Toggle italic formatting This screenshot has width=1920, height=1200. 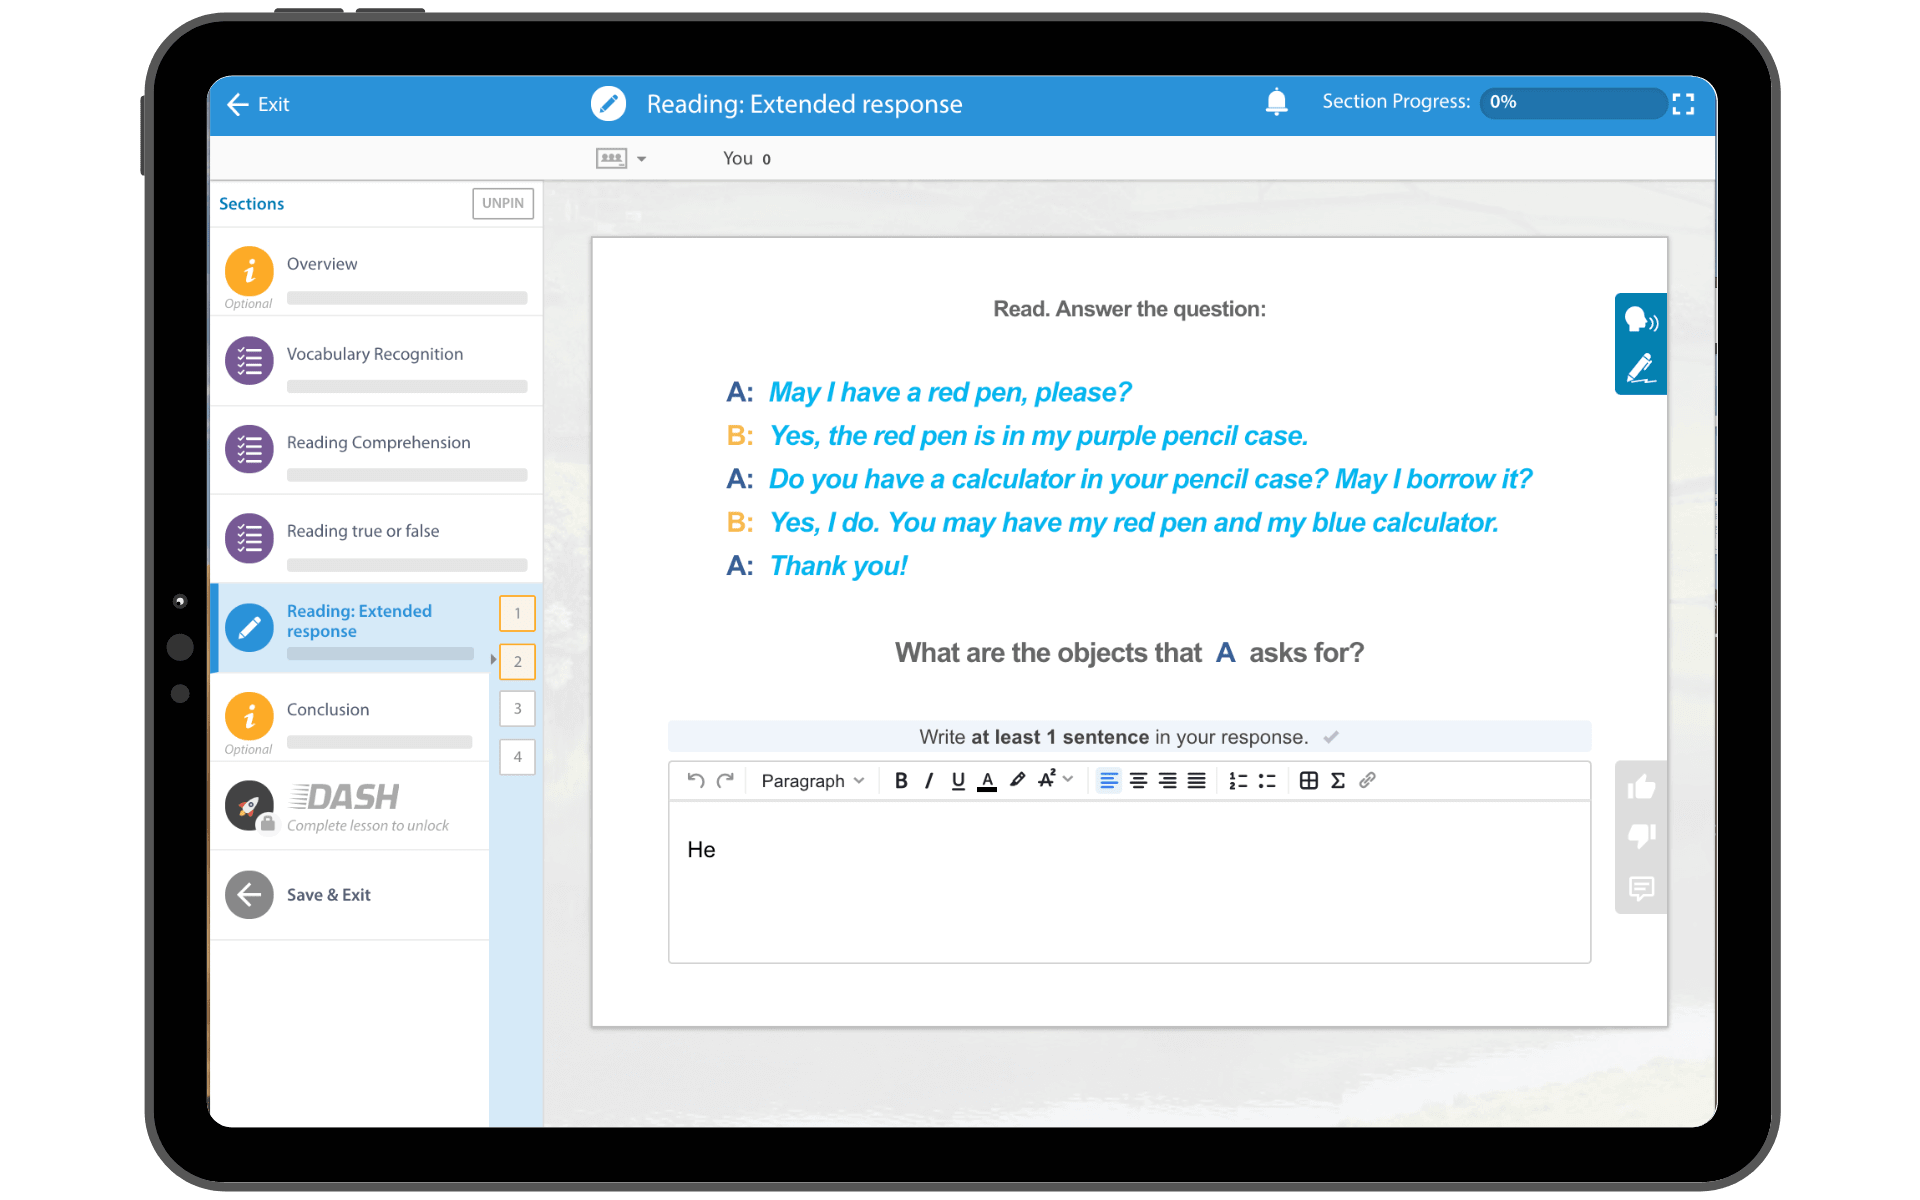pos(929,781)
